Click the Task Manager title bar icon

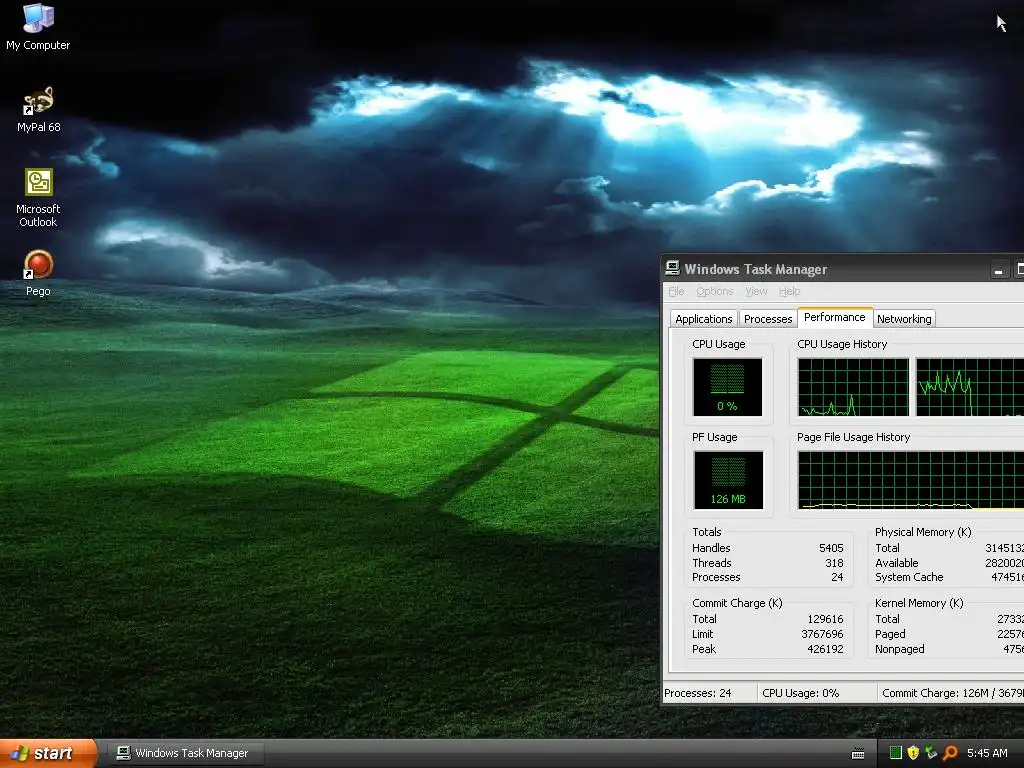[672, 268]
